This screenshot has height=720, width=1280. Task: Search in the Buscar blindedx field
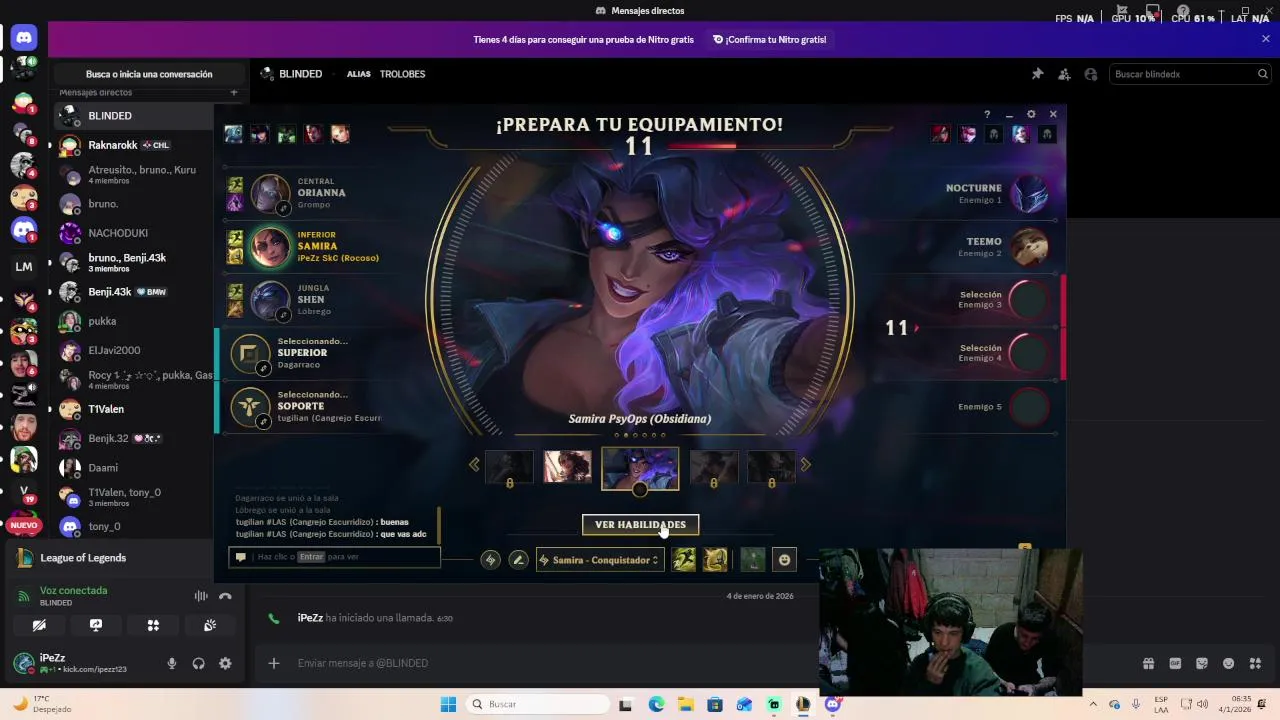(1189, 74)
